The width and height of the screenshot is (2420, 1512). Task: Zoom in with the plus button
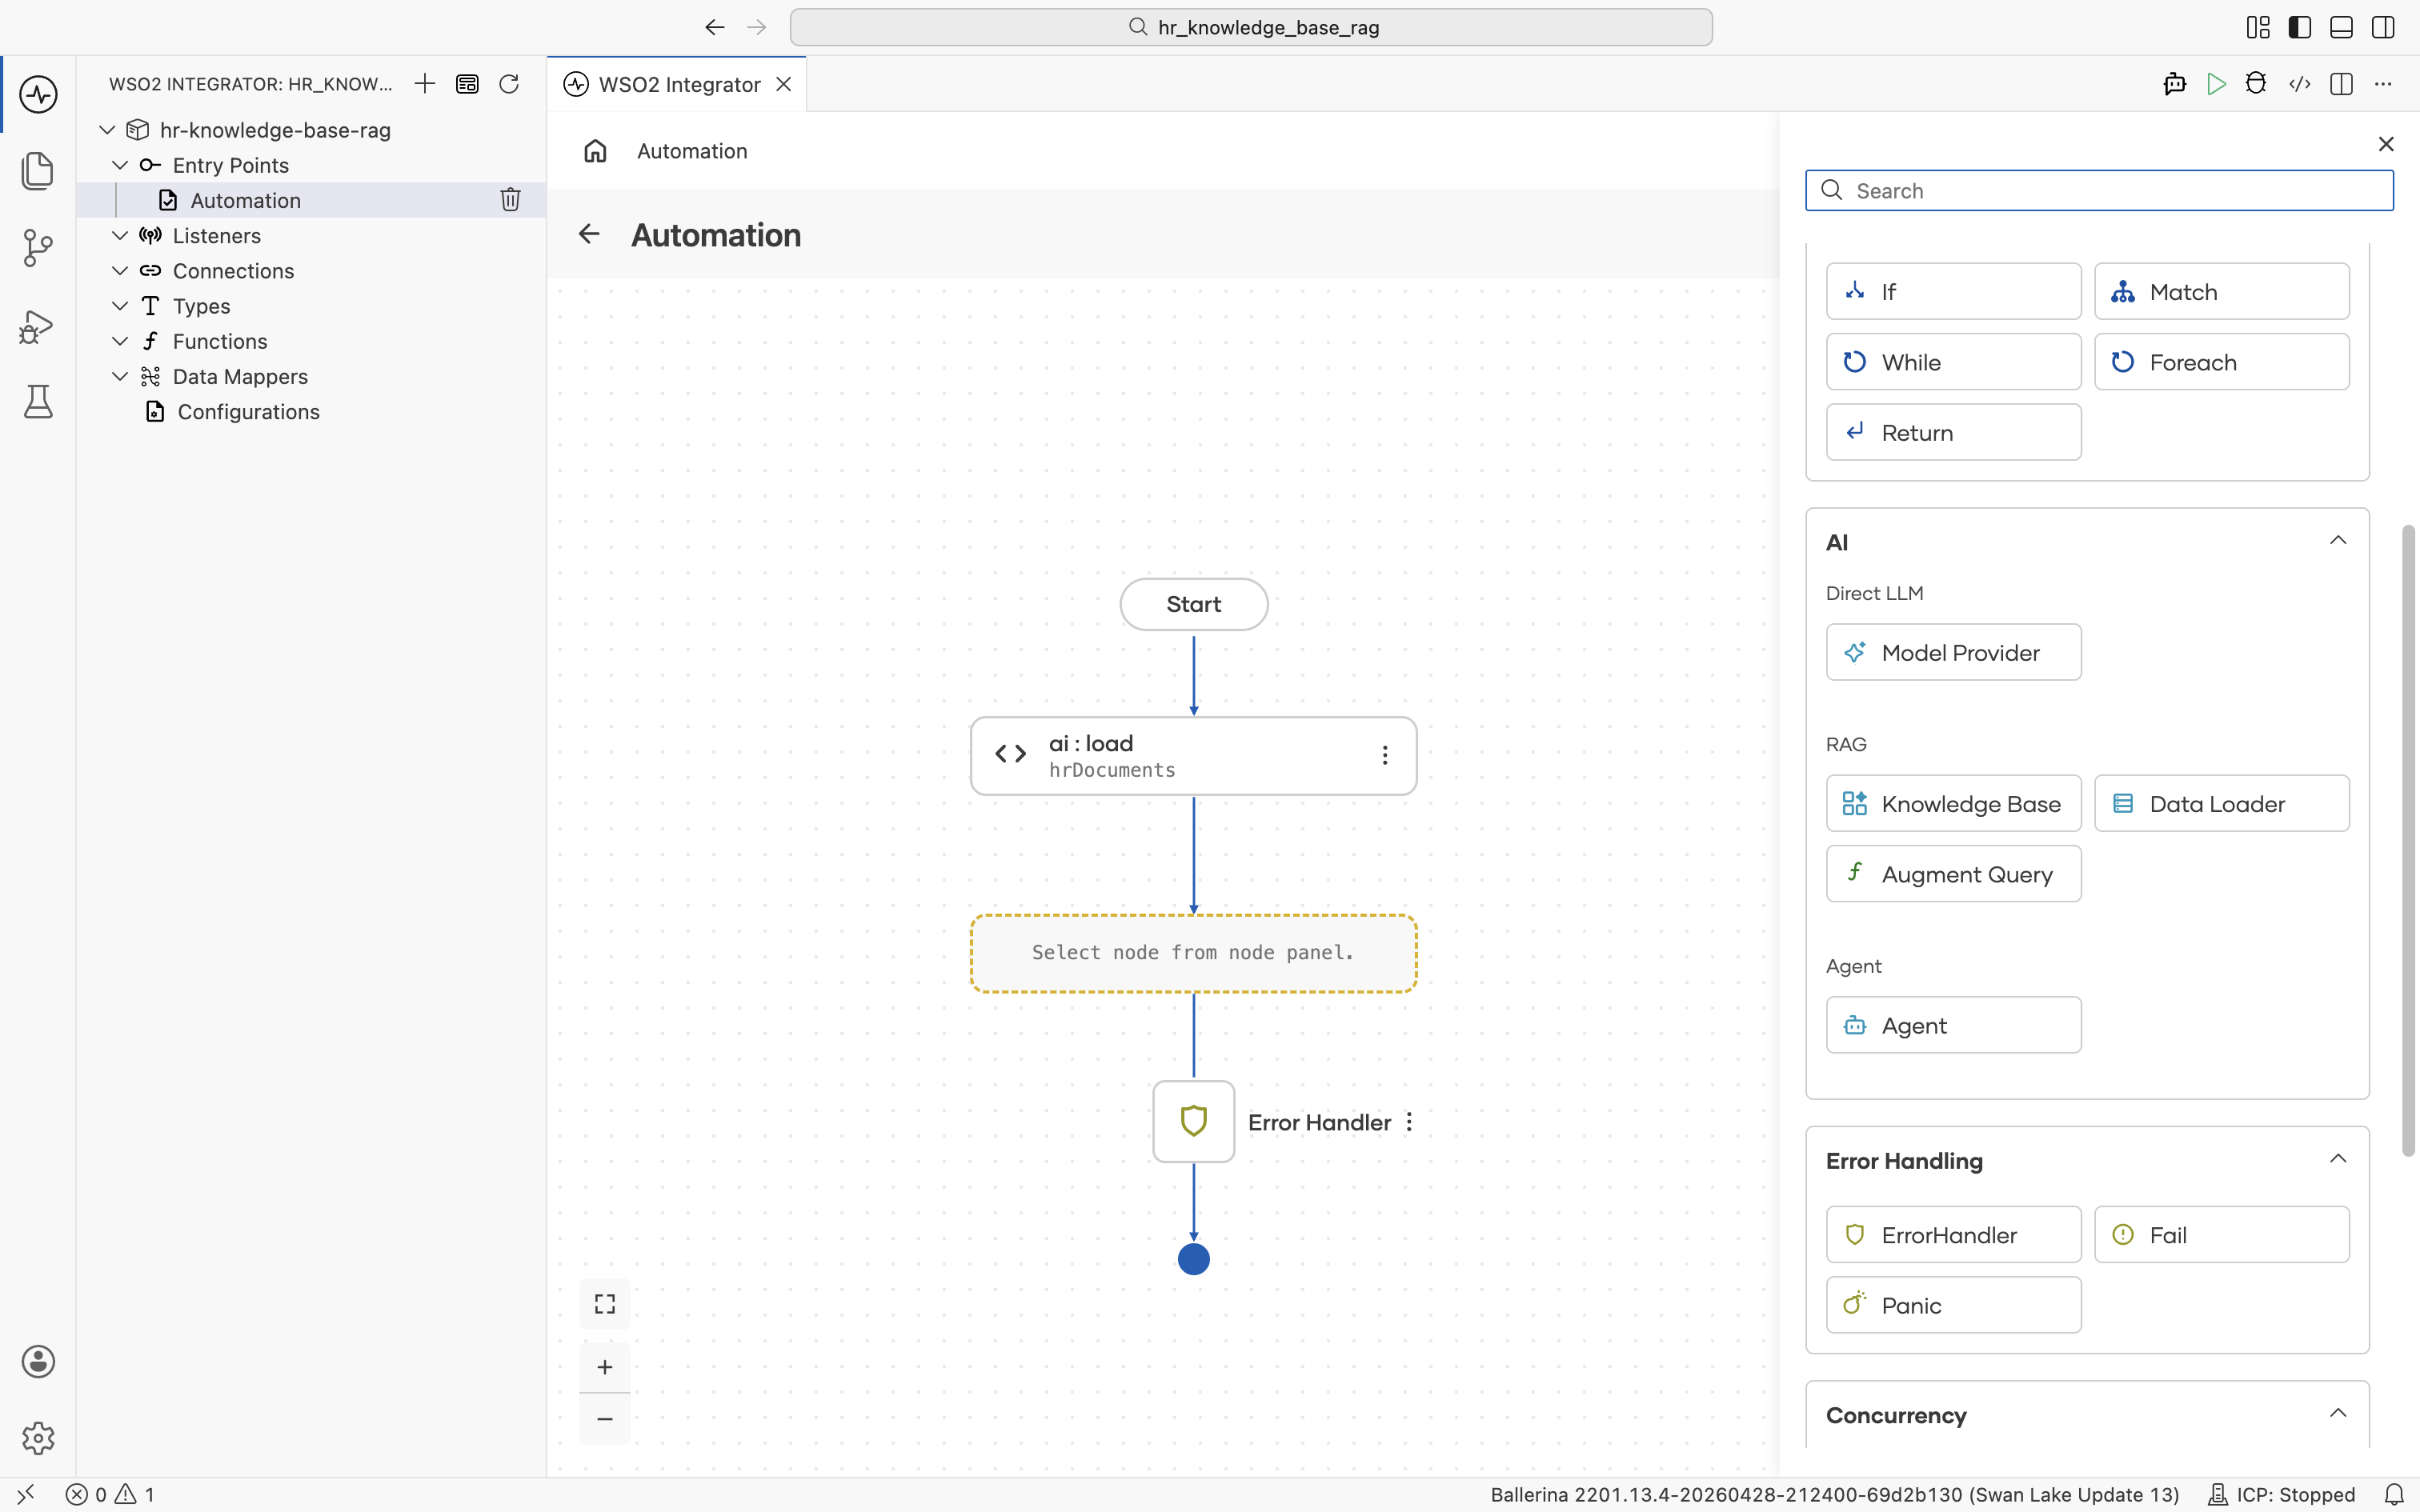(605, 1367)
